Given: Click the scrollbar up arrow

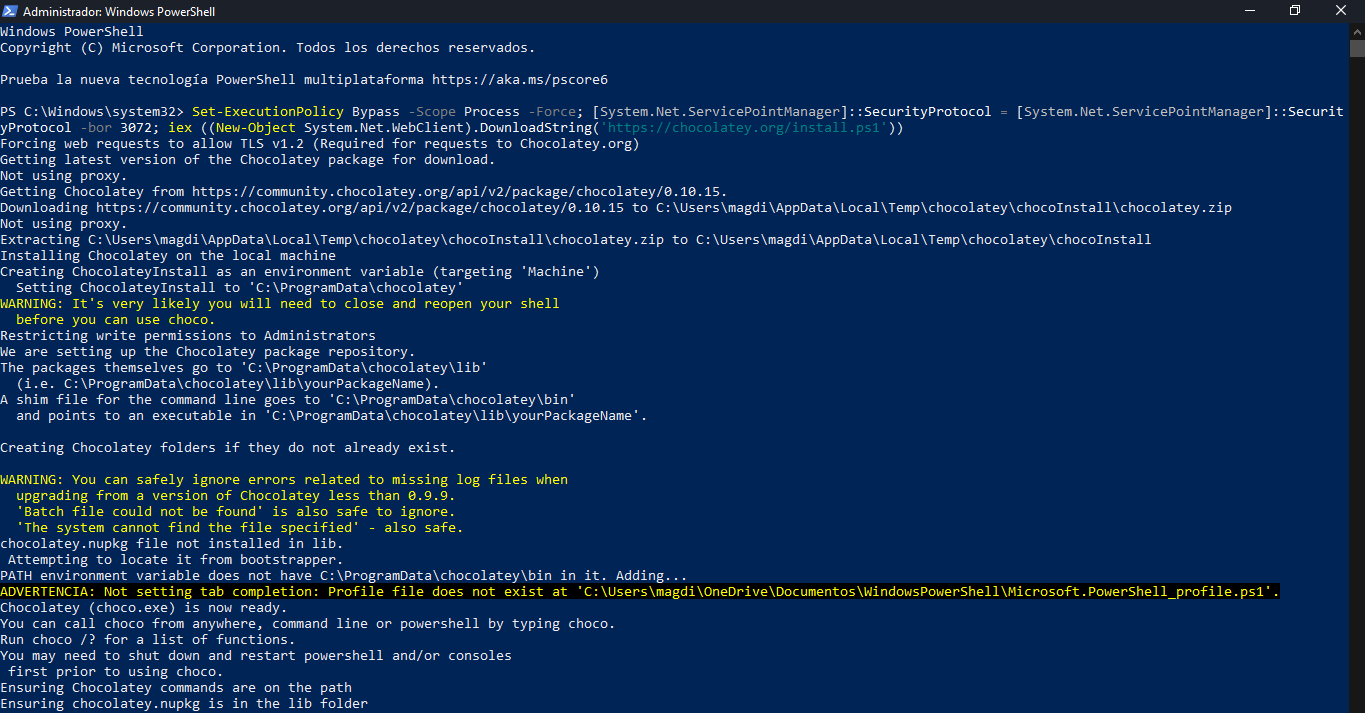Looking at the screenshot, I should (x=1356, y=32).
